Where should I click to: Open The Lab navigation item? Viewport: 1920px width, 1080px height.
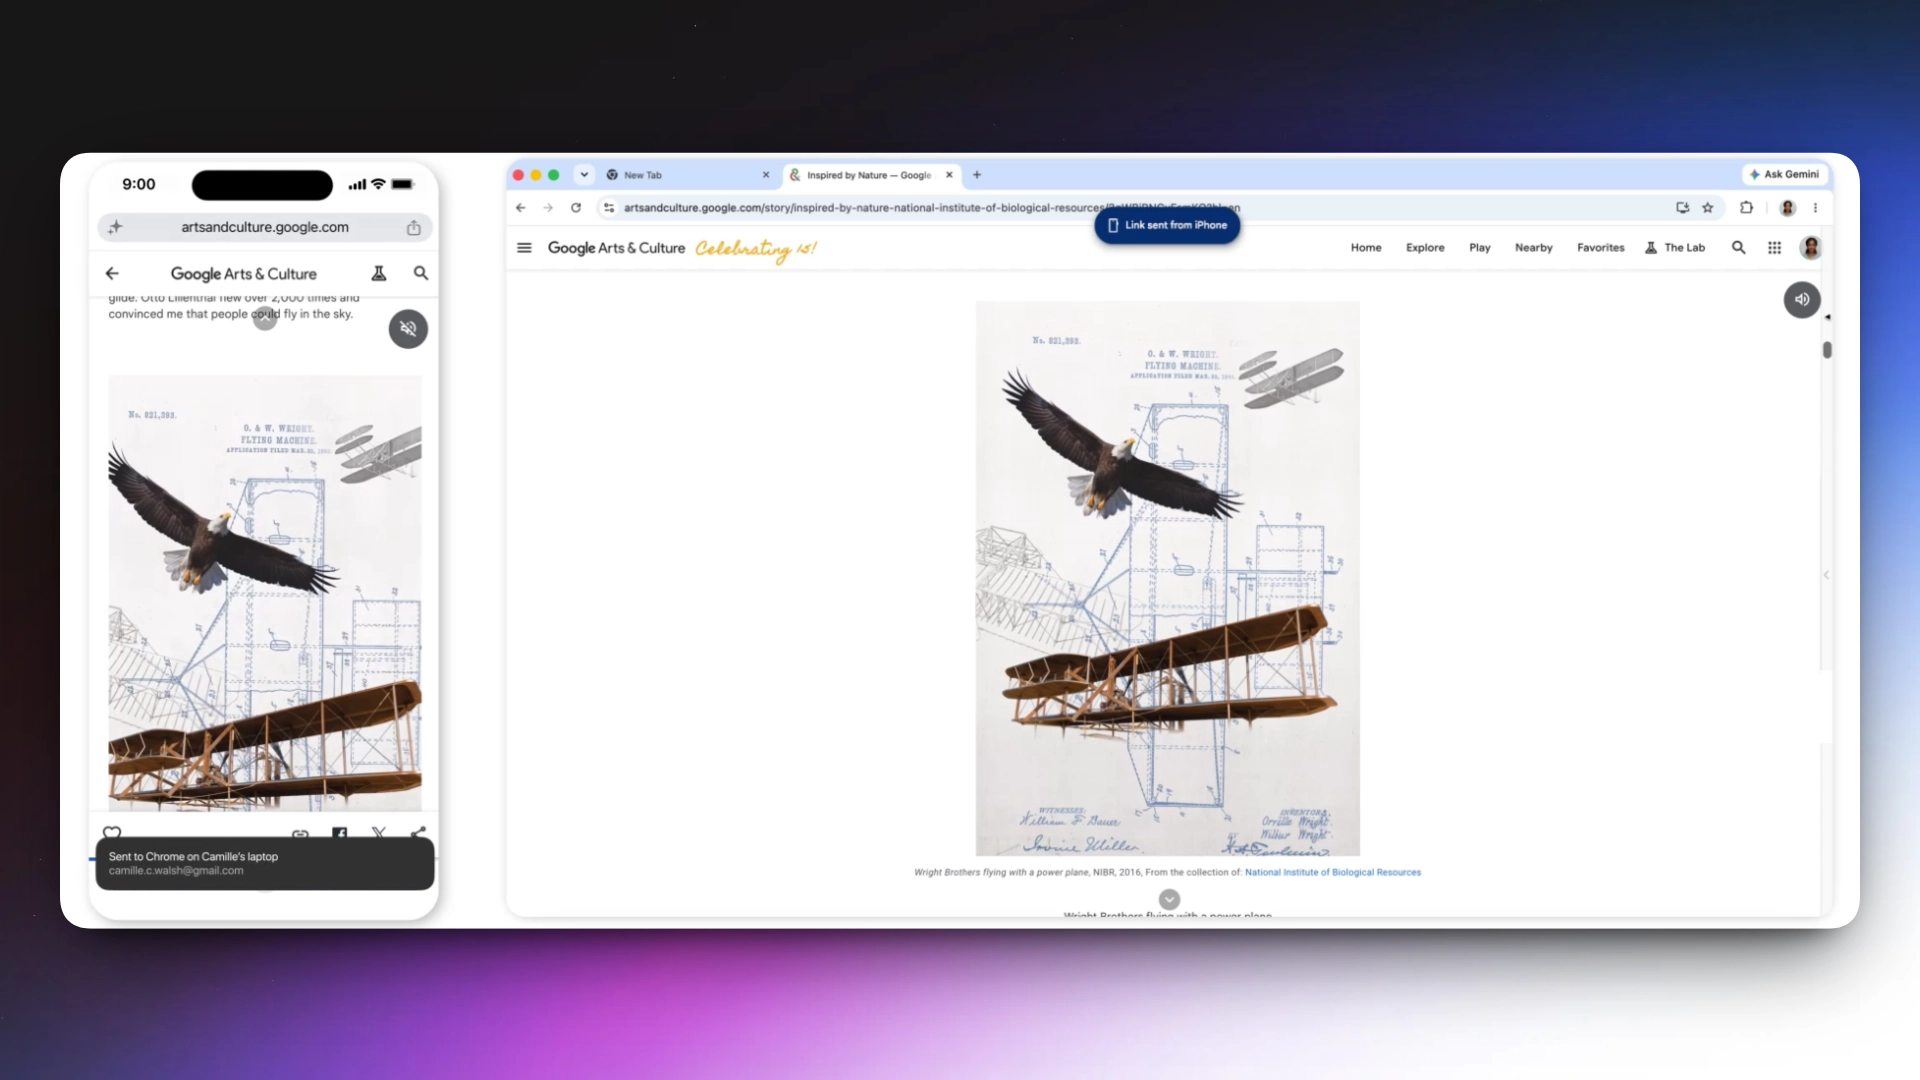(x=1676, y=248)
